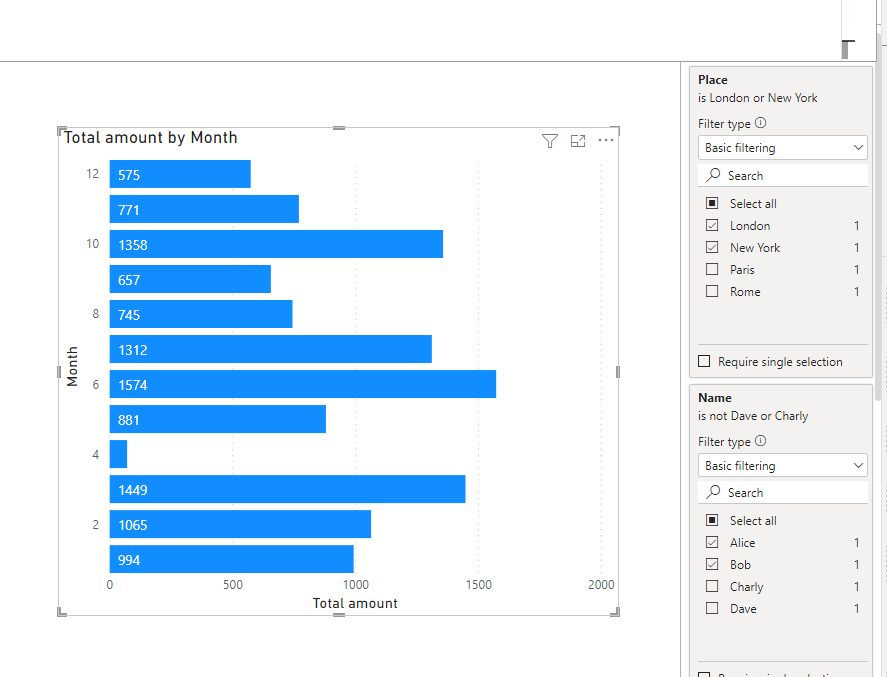Select the bar labeled 1449
The height and width of the screenshot is (677, 887).
coord(287,489)
